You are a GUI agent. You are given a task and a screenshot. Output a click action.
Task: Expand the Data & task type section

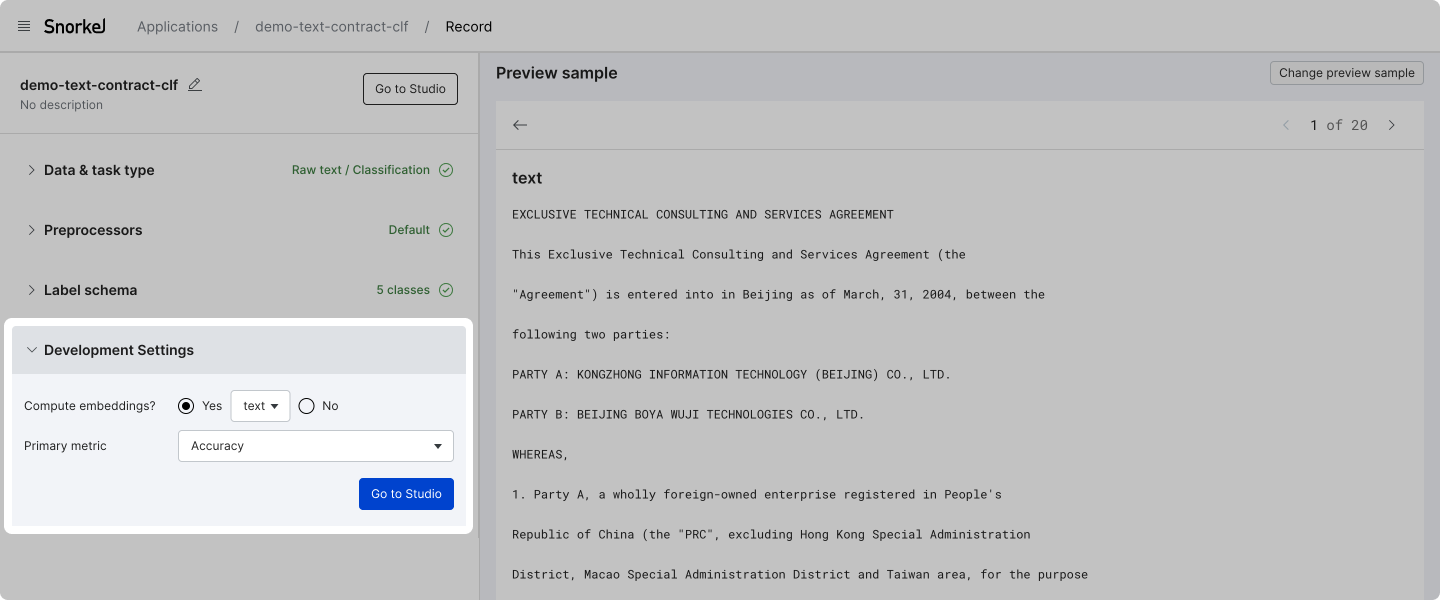tap(32, 170)
